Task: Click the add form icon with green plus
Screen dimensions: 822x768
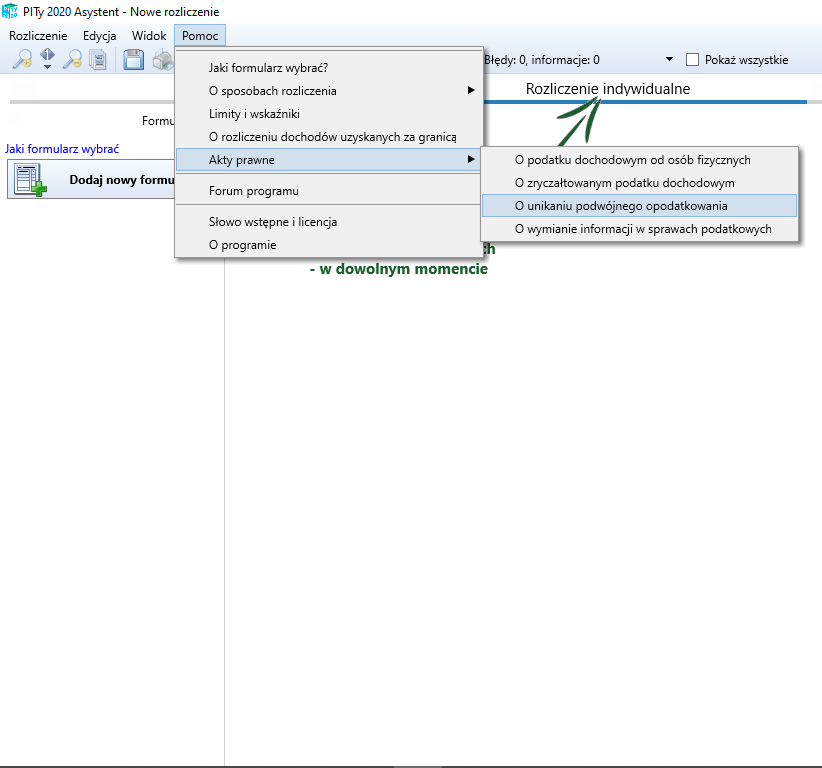Action: point(30,180)
